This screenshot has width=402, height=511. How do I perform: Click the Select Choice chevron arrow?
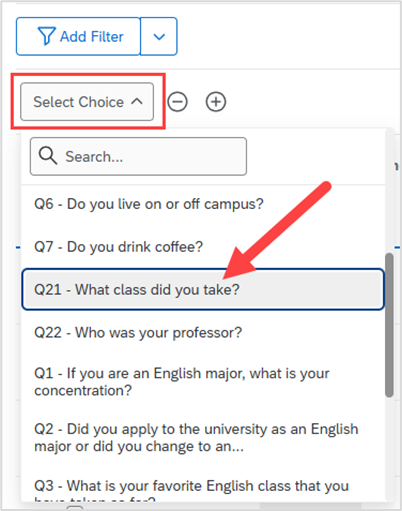[x=137, y=102]
